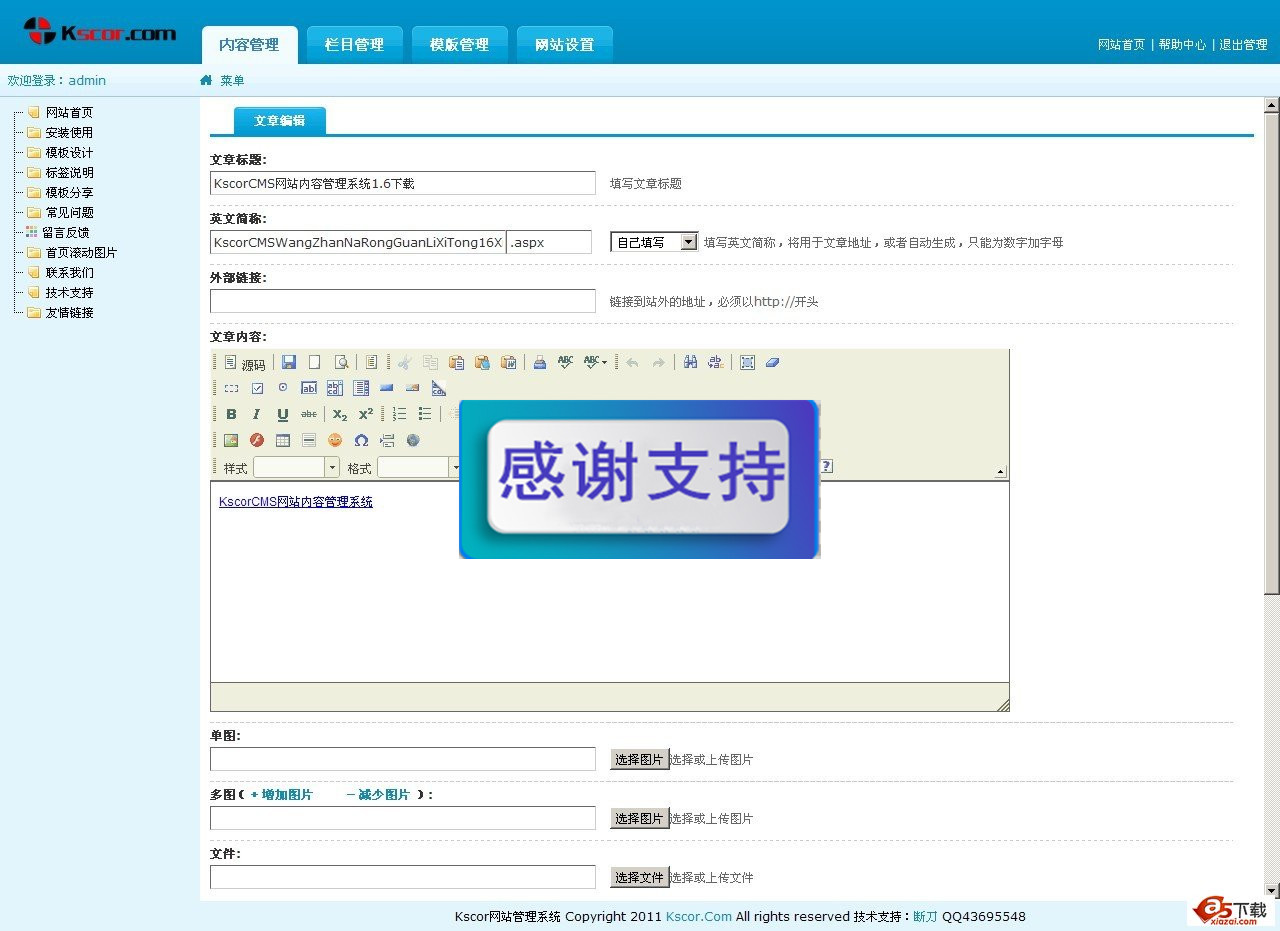Click 选择图片 button for 单图
Image resolution: width=1280 pixels, height=931 pixels.
pos(639,759)
